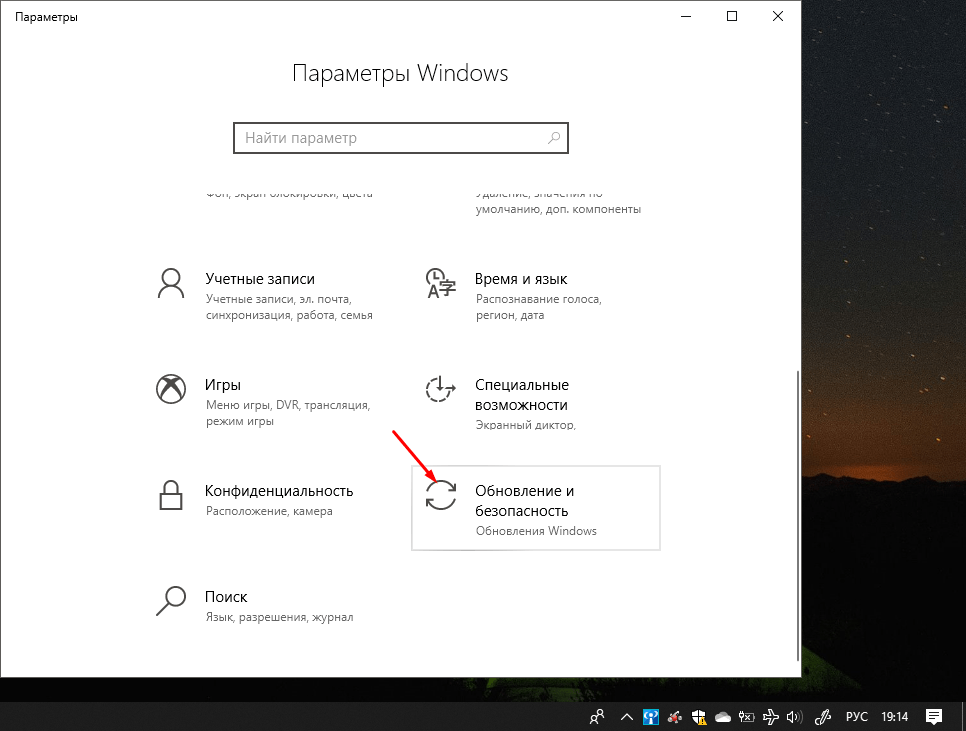Show hidden tray icons chevron

[x=627, y=717]
